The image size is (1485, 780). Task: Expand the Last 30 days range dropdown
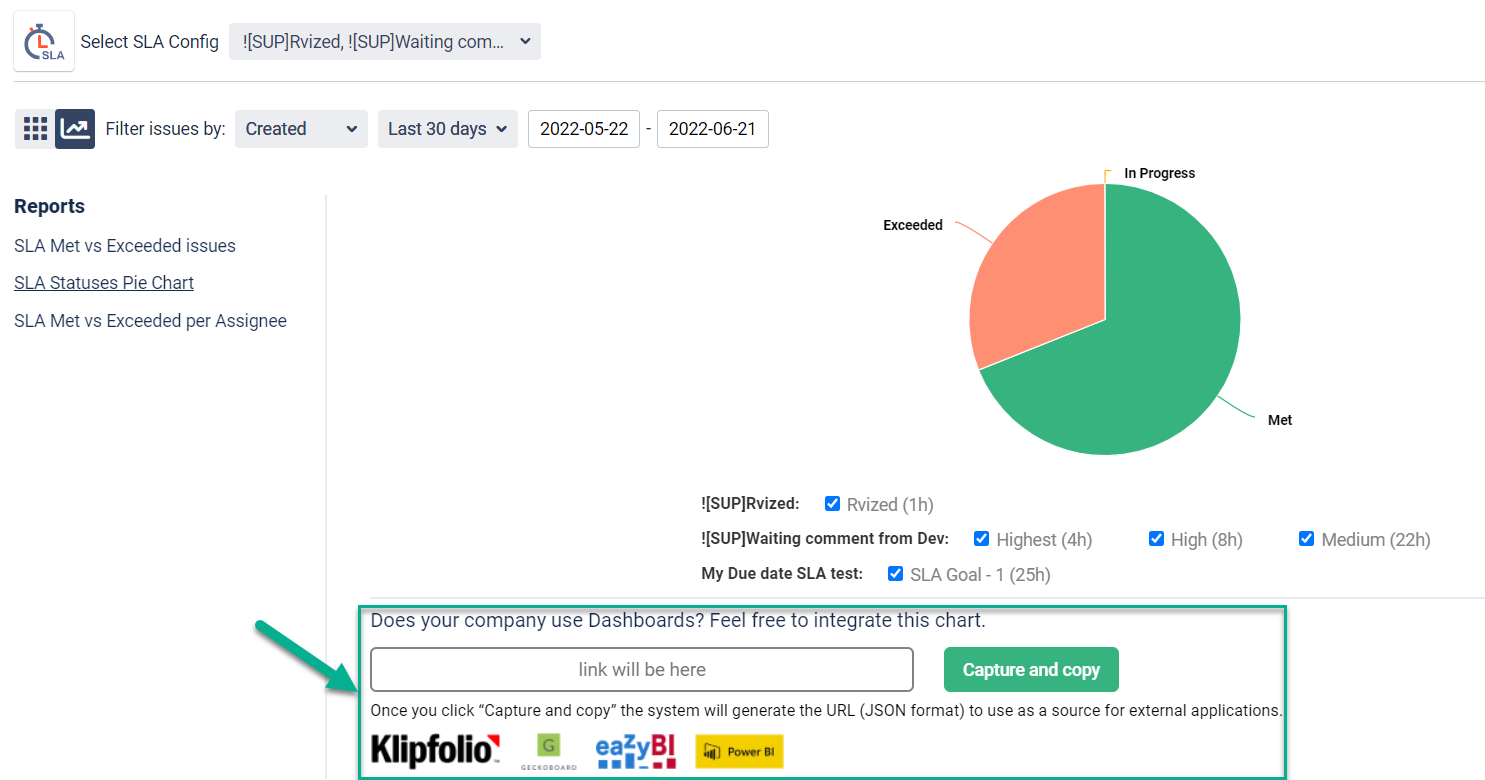pyautogui.click(x=448, y=129)
